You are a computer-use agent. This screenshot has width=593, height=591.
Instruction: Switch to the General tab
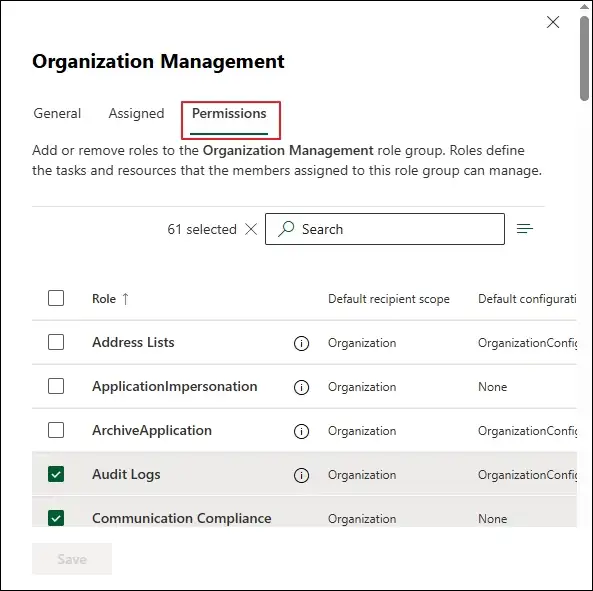(57, 113)
